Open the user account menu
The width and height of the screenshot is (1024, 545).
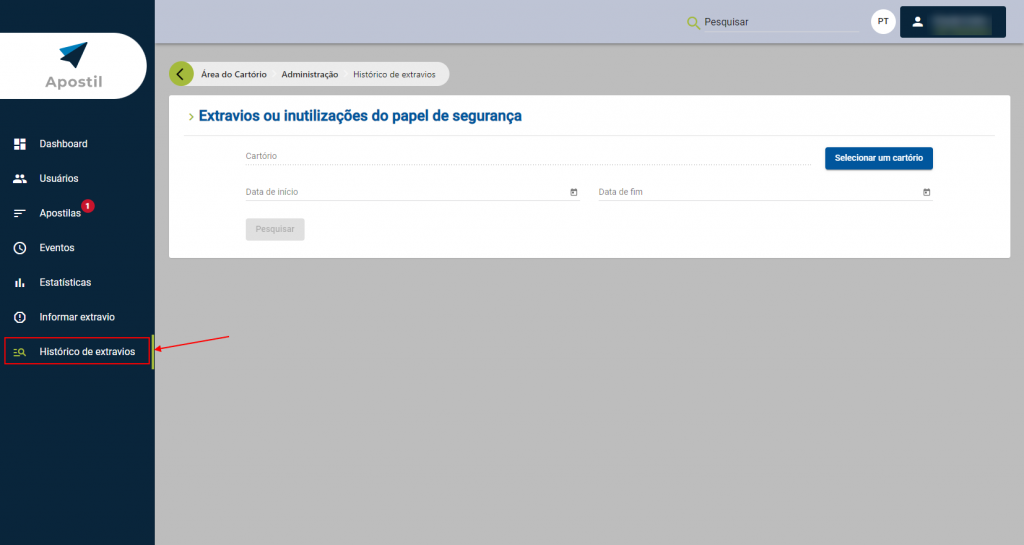952,22
